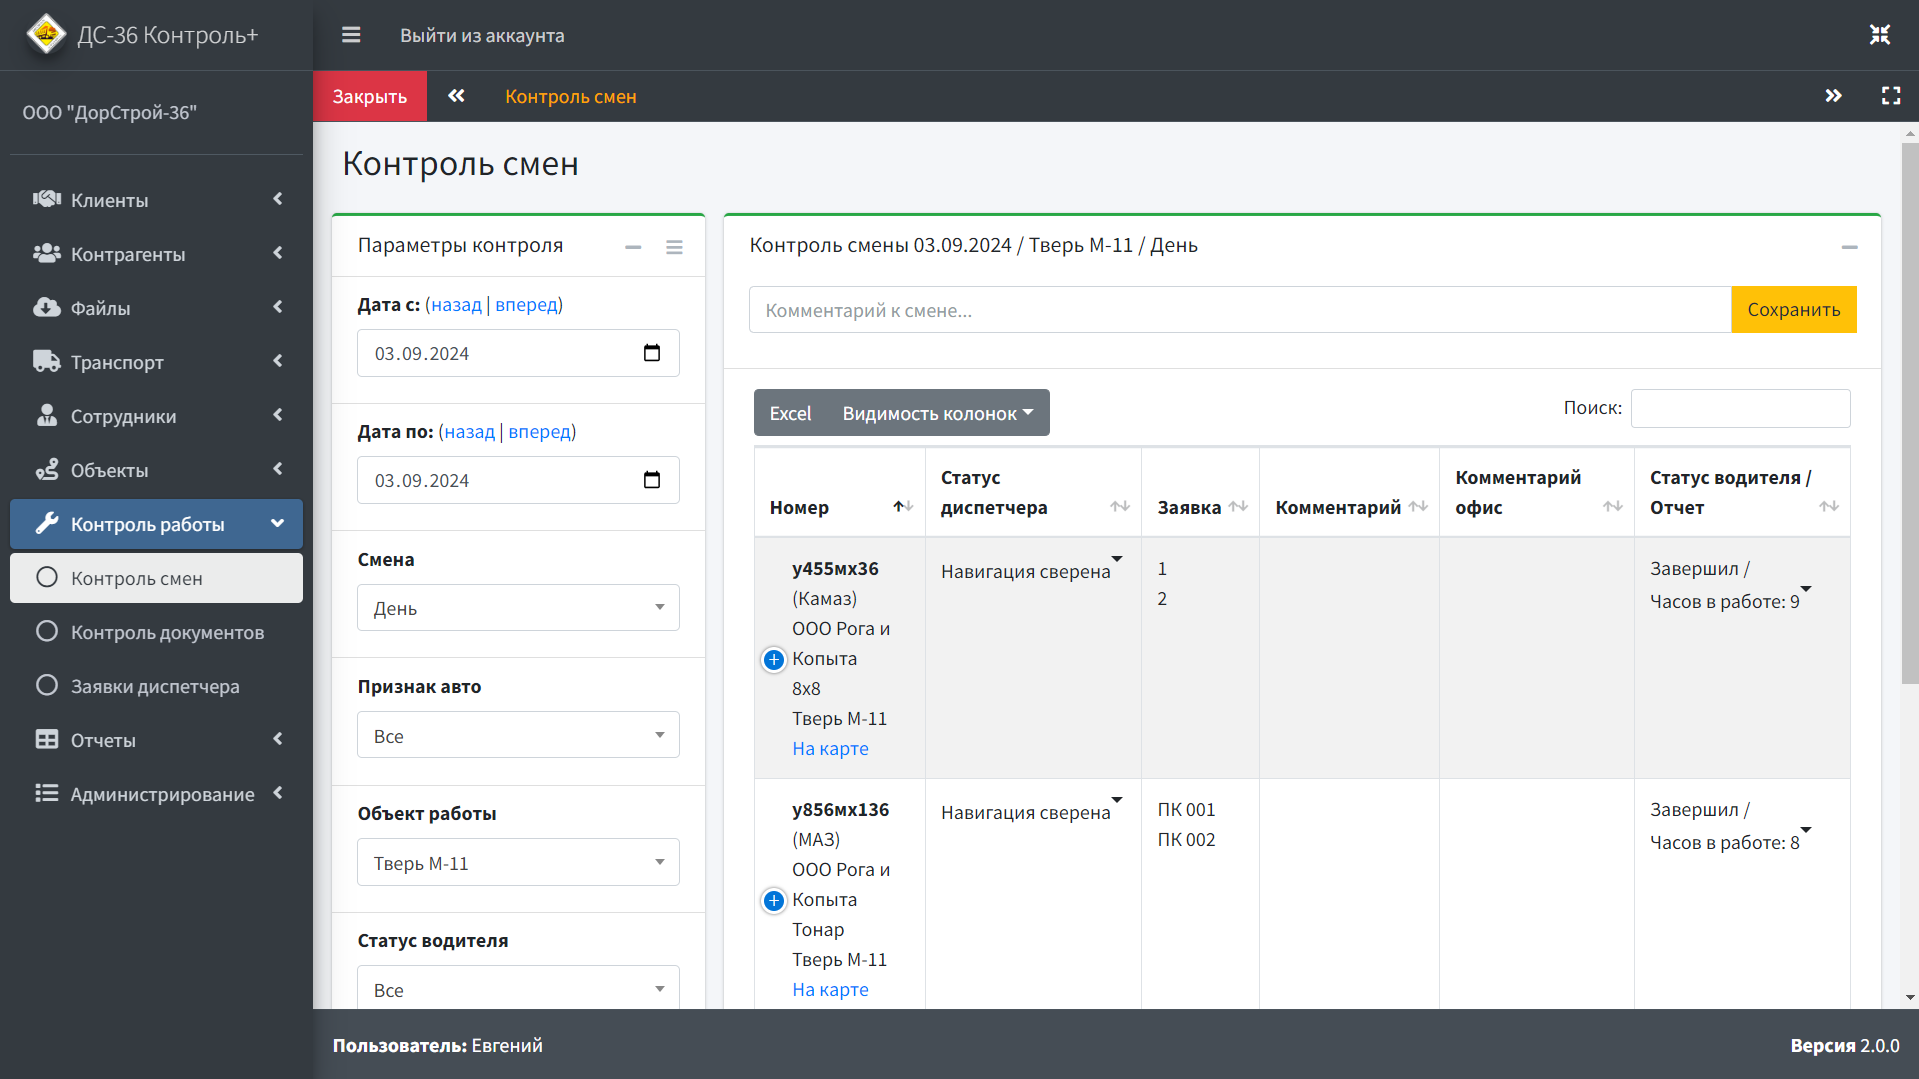Click the wrench icon of Контроль работы
1919x1079 pixels.
pos(47,523)
